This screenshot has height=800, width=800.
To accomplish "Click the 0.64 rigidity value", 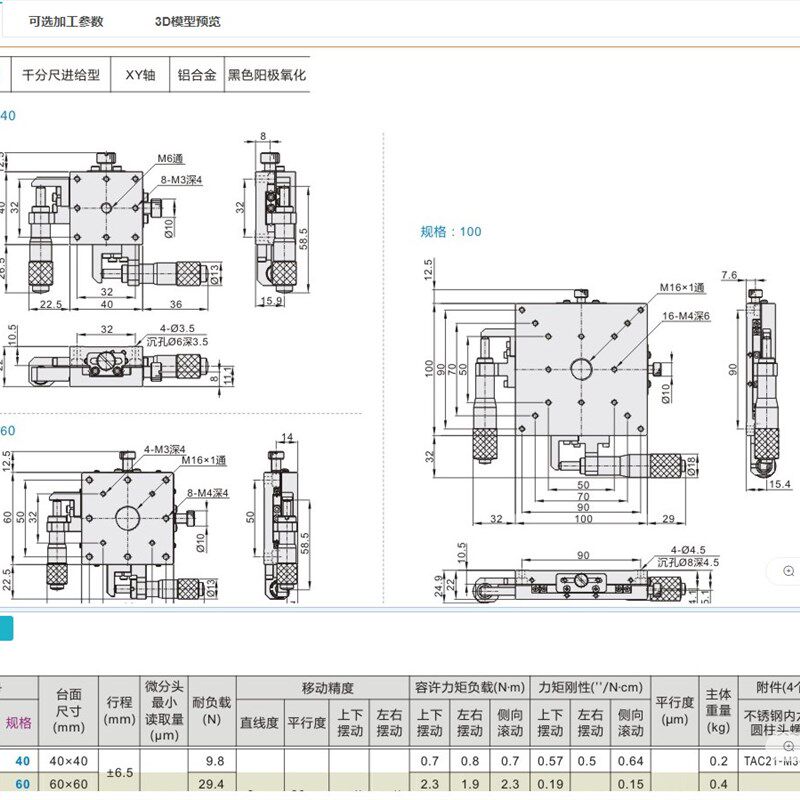I will pyautogui.click(x=631, y=761).
